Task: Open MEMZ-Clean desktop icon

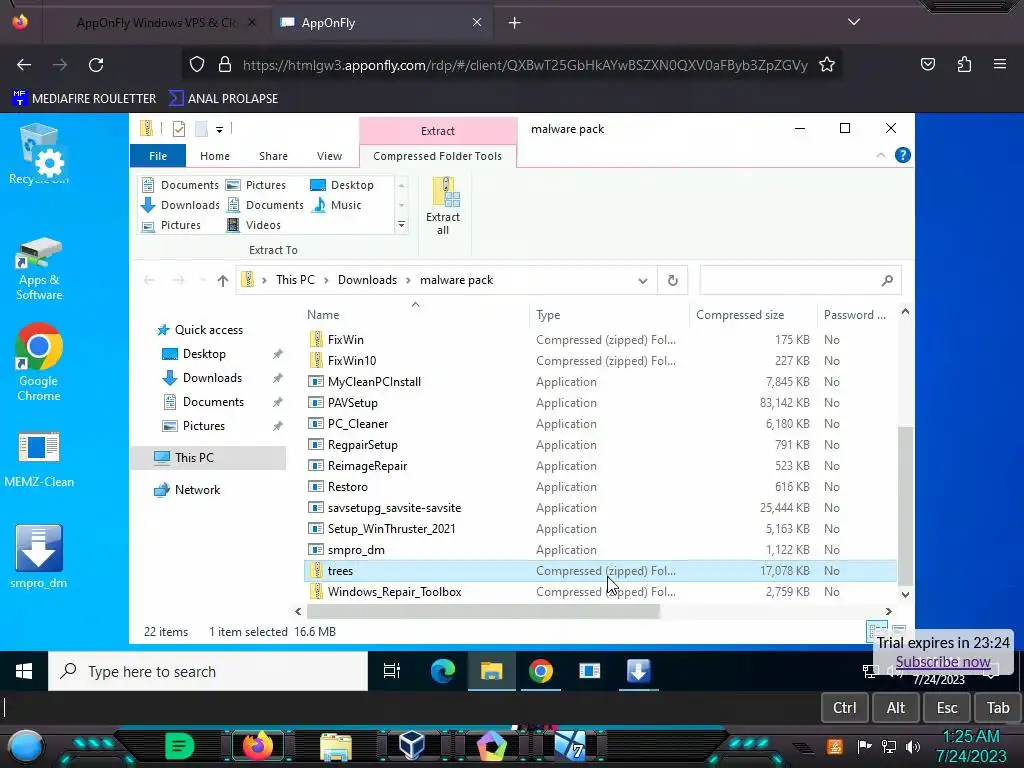Action: pos(39,460)
